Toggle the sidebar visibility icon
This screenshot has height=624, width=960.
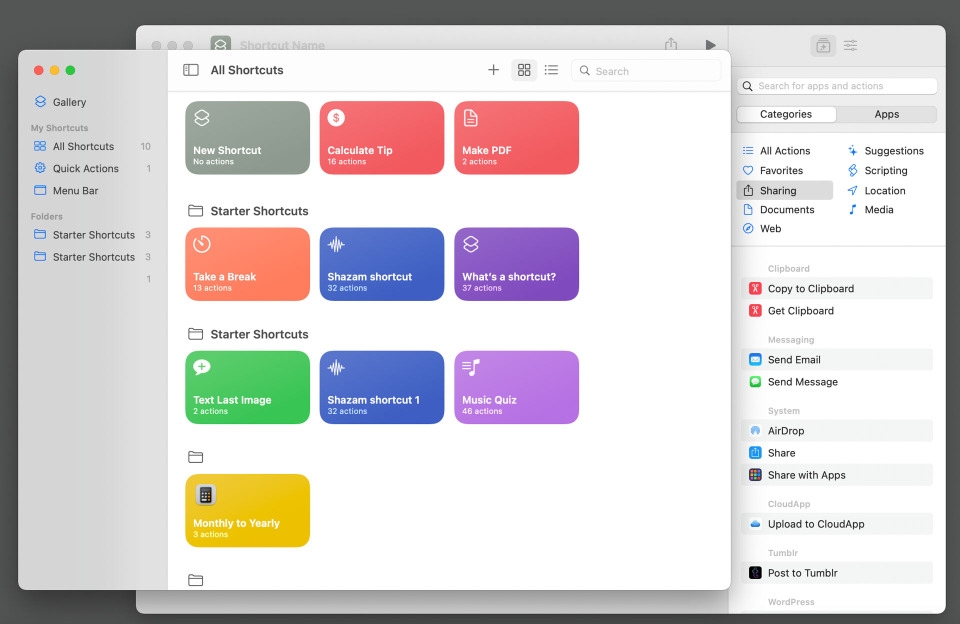(x=191, y=70)
